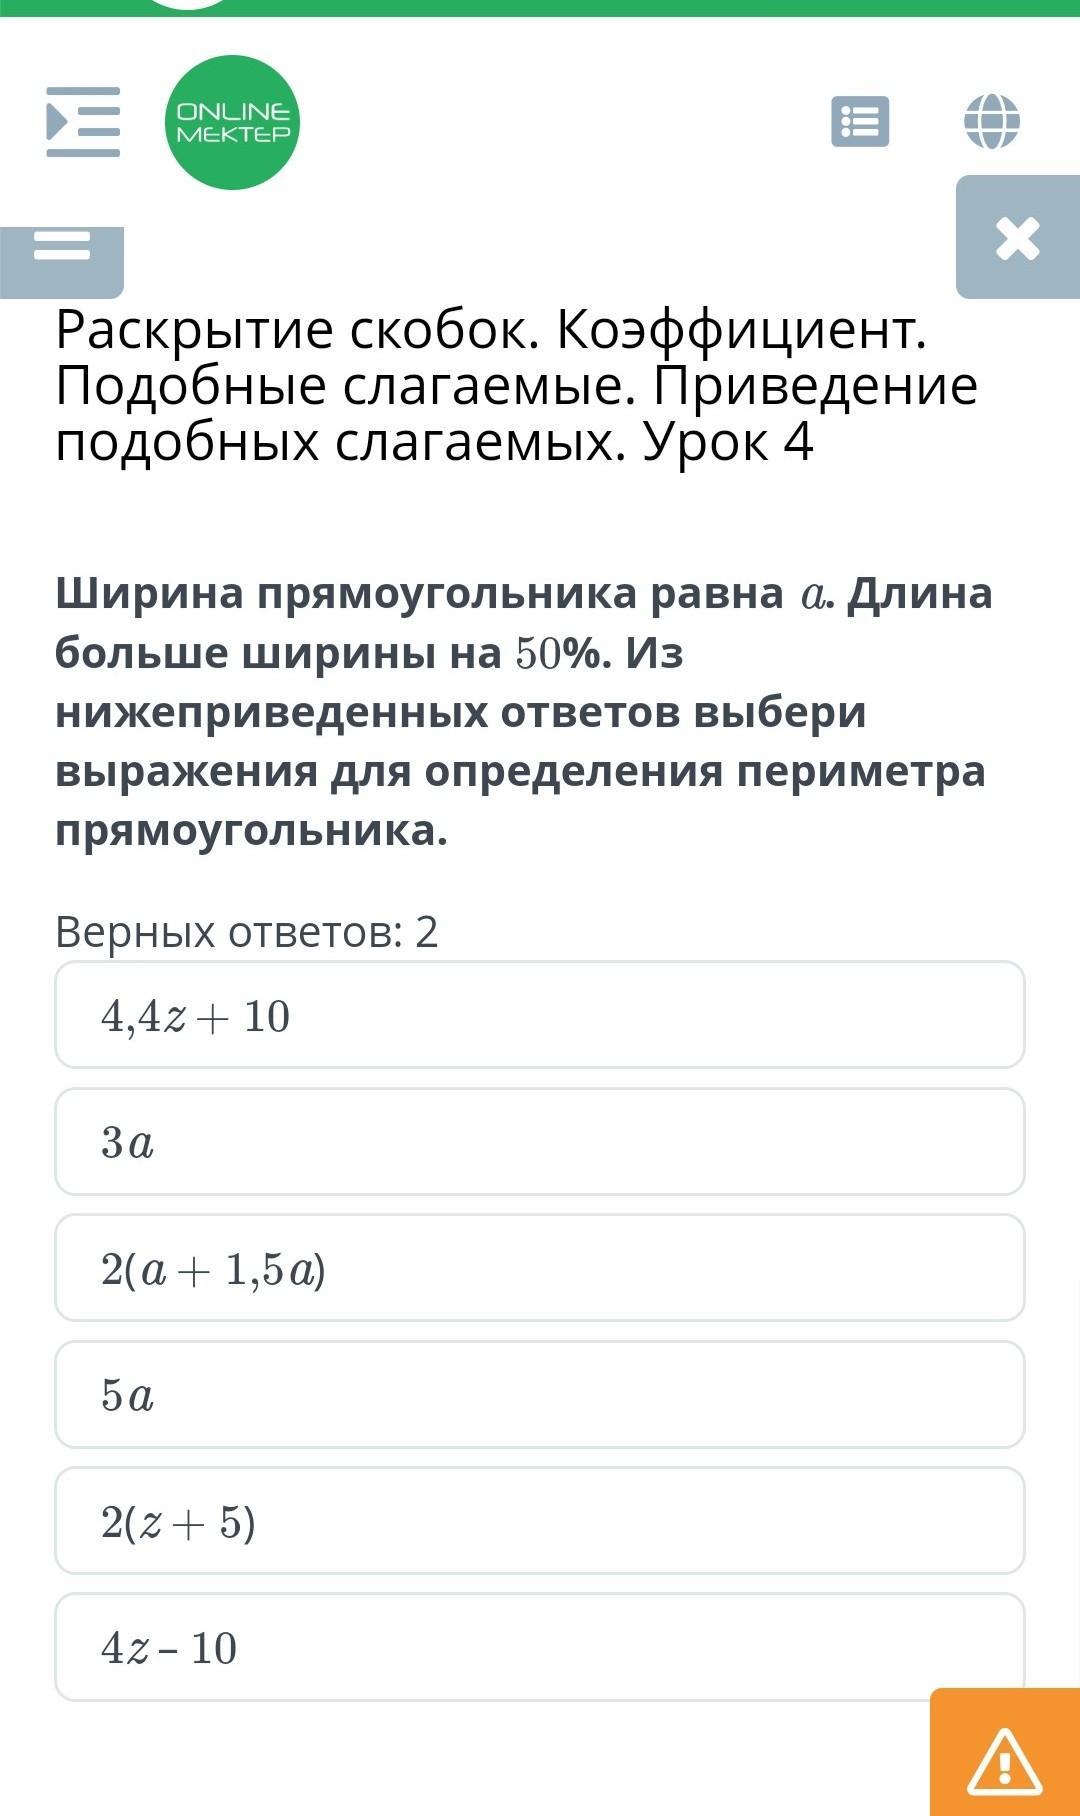
Task: Open the globe language selector
Action: coord(991,122)
